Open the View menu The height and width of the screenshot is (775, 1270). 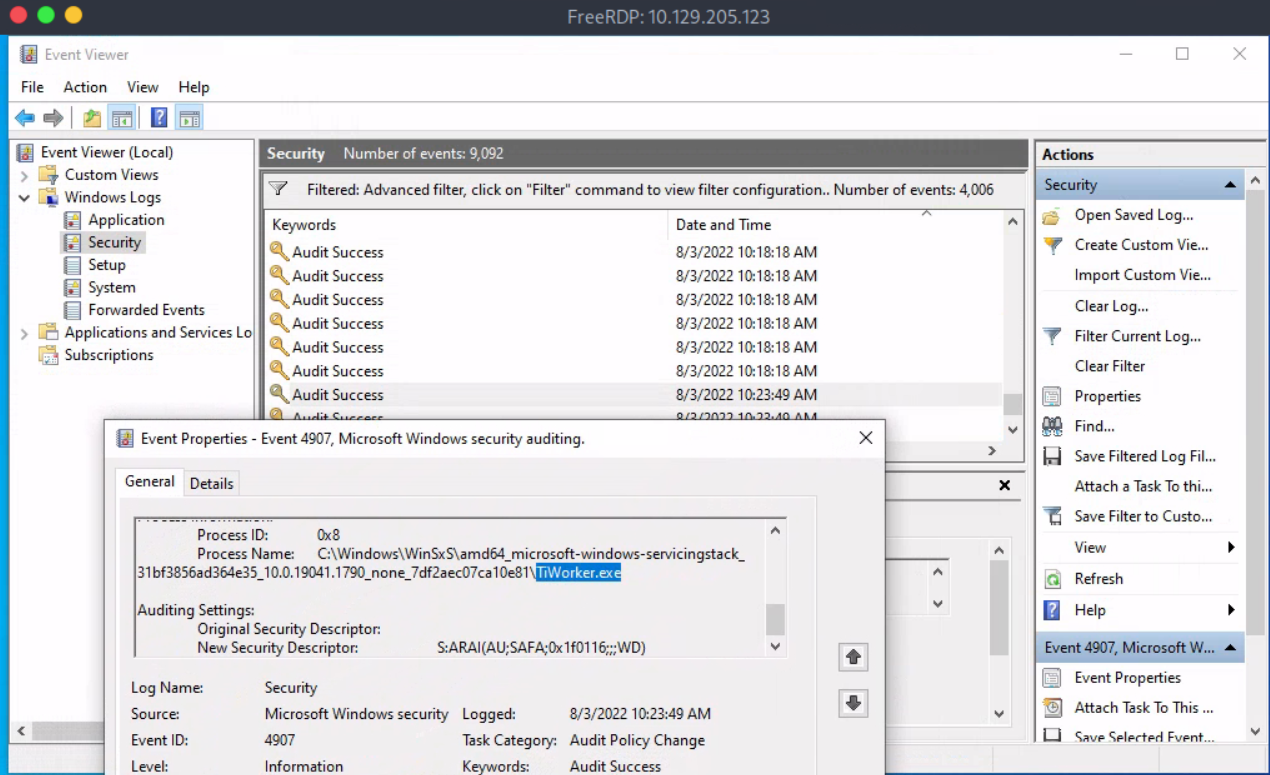pyautogui.click(x=142, y=87)
